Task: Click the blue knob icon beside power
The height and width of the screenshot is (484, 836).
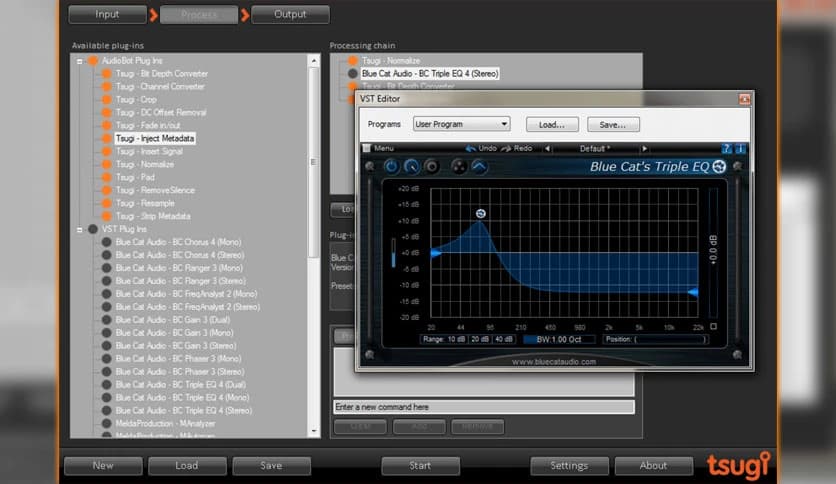Action: [x=411, y=167]
